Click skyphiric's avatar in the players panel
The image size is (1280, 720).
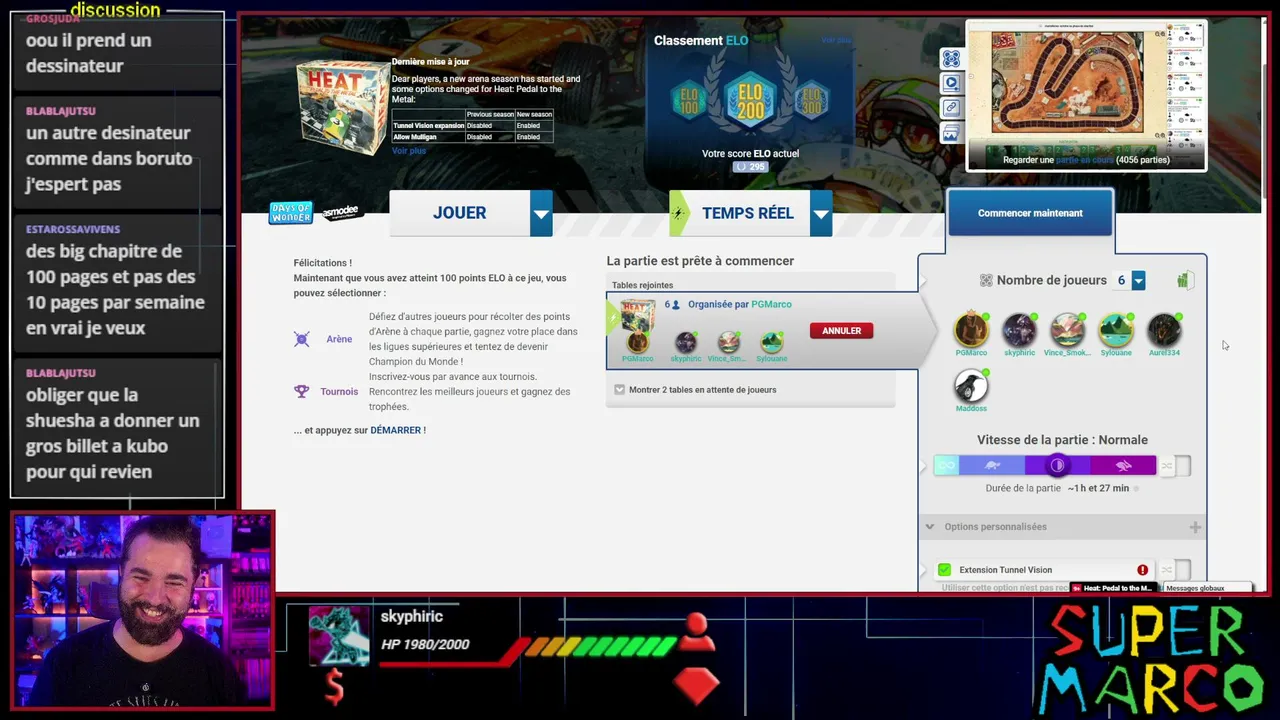pyautogui.click(x=1019, y=330)
